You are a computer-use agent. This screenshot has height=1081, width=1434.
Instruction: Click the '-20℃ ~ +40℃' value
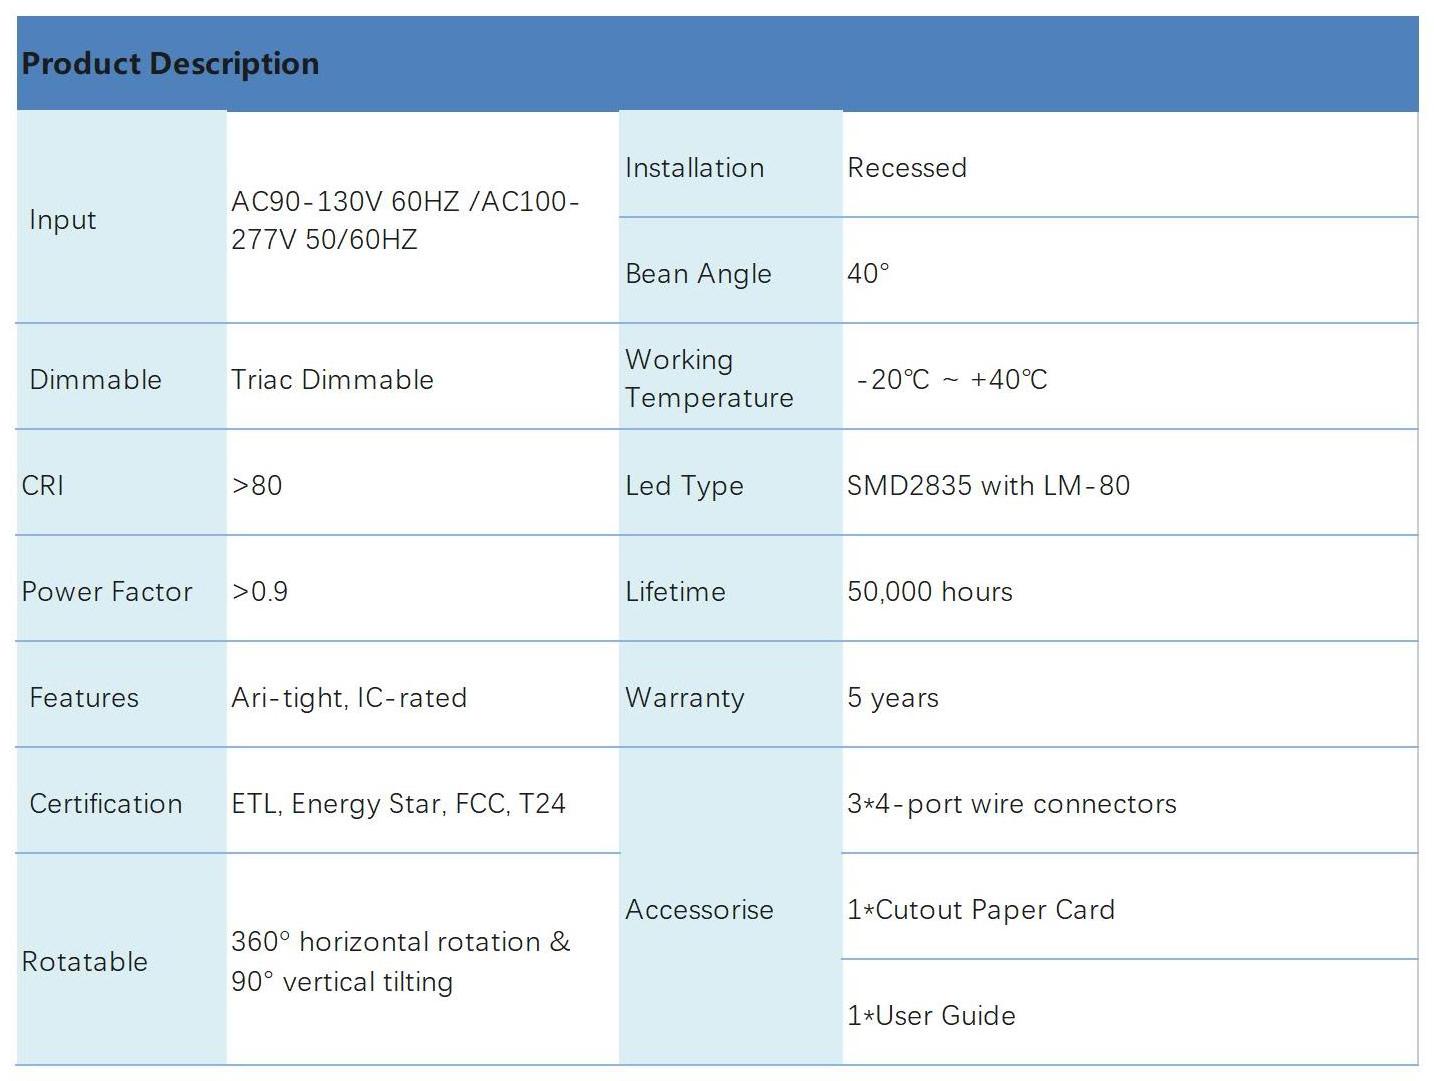pyautogui.click(x=952, y=380)
